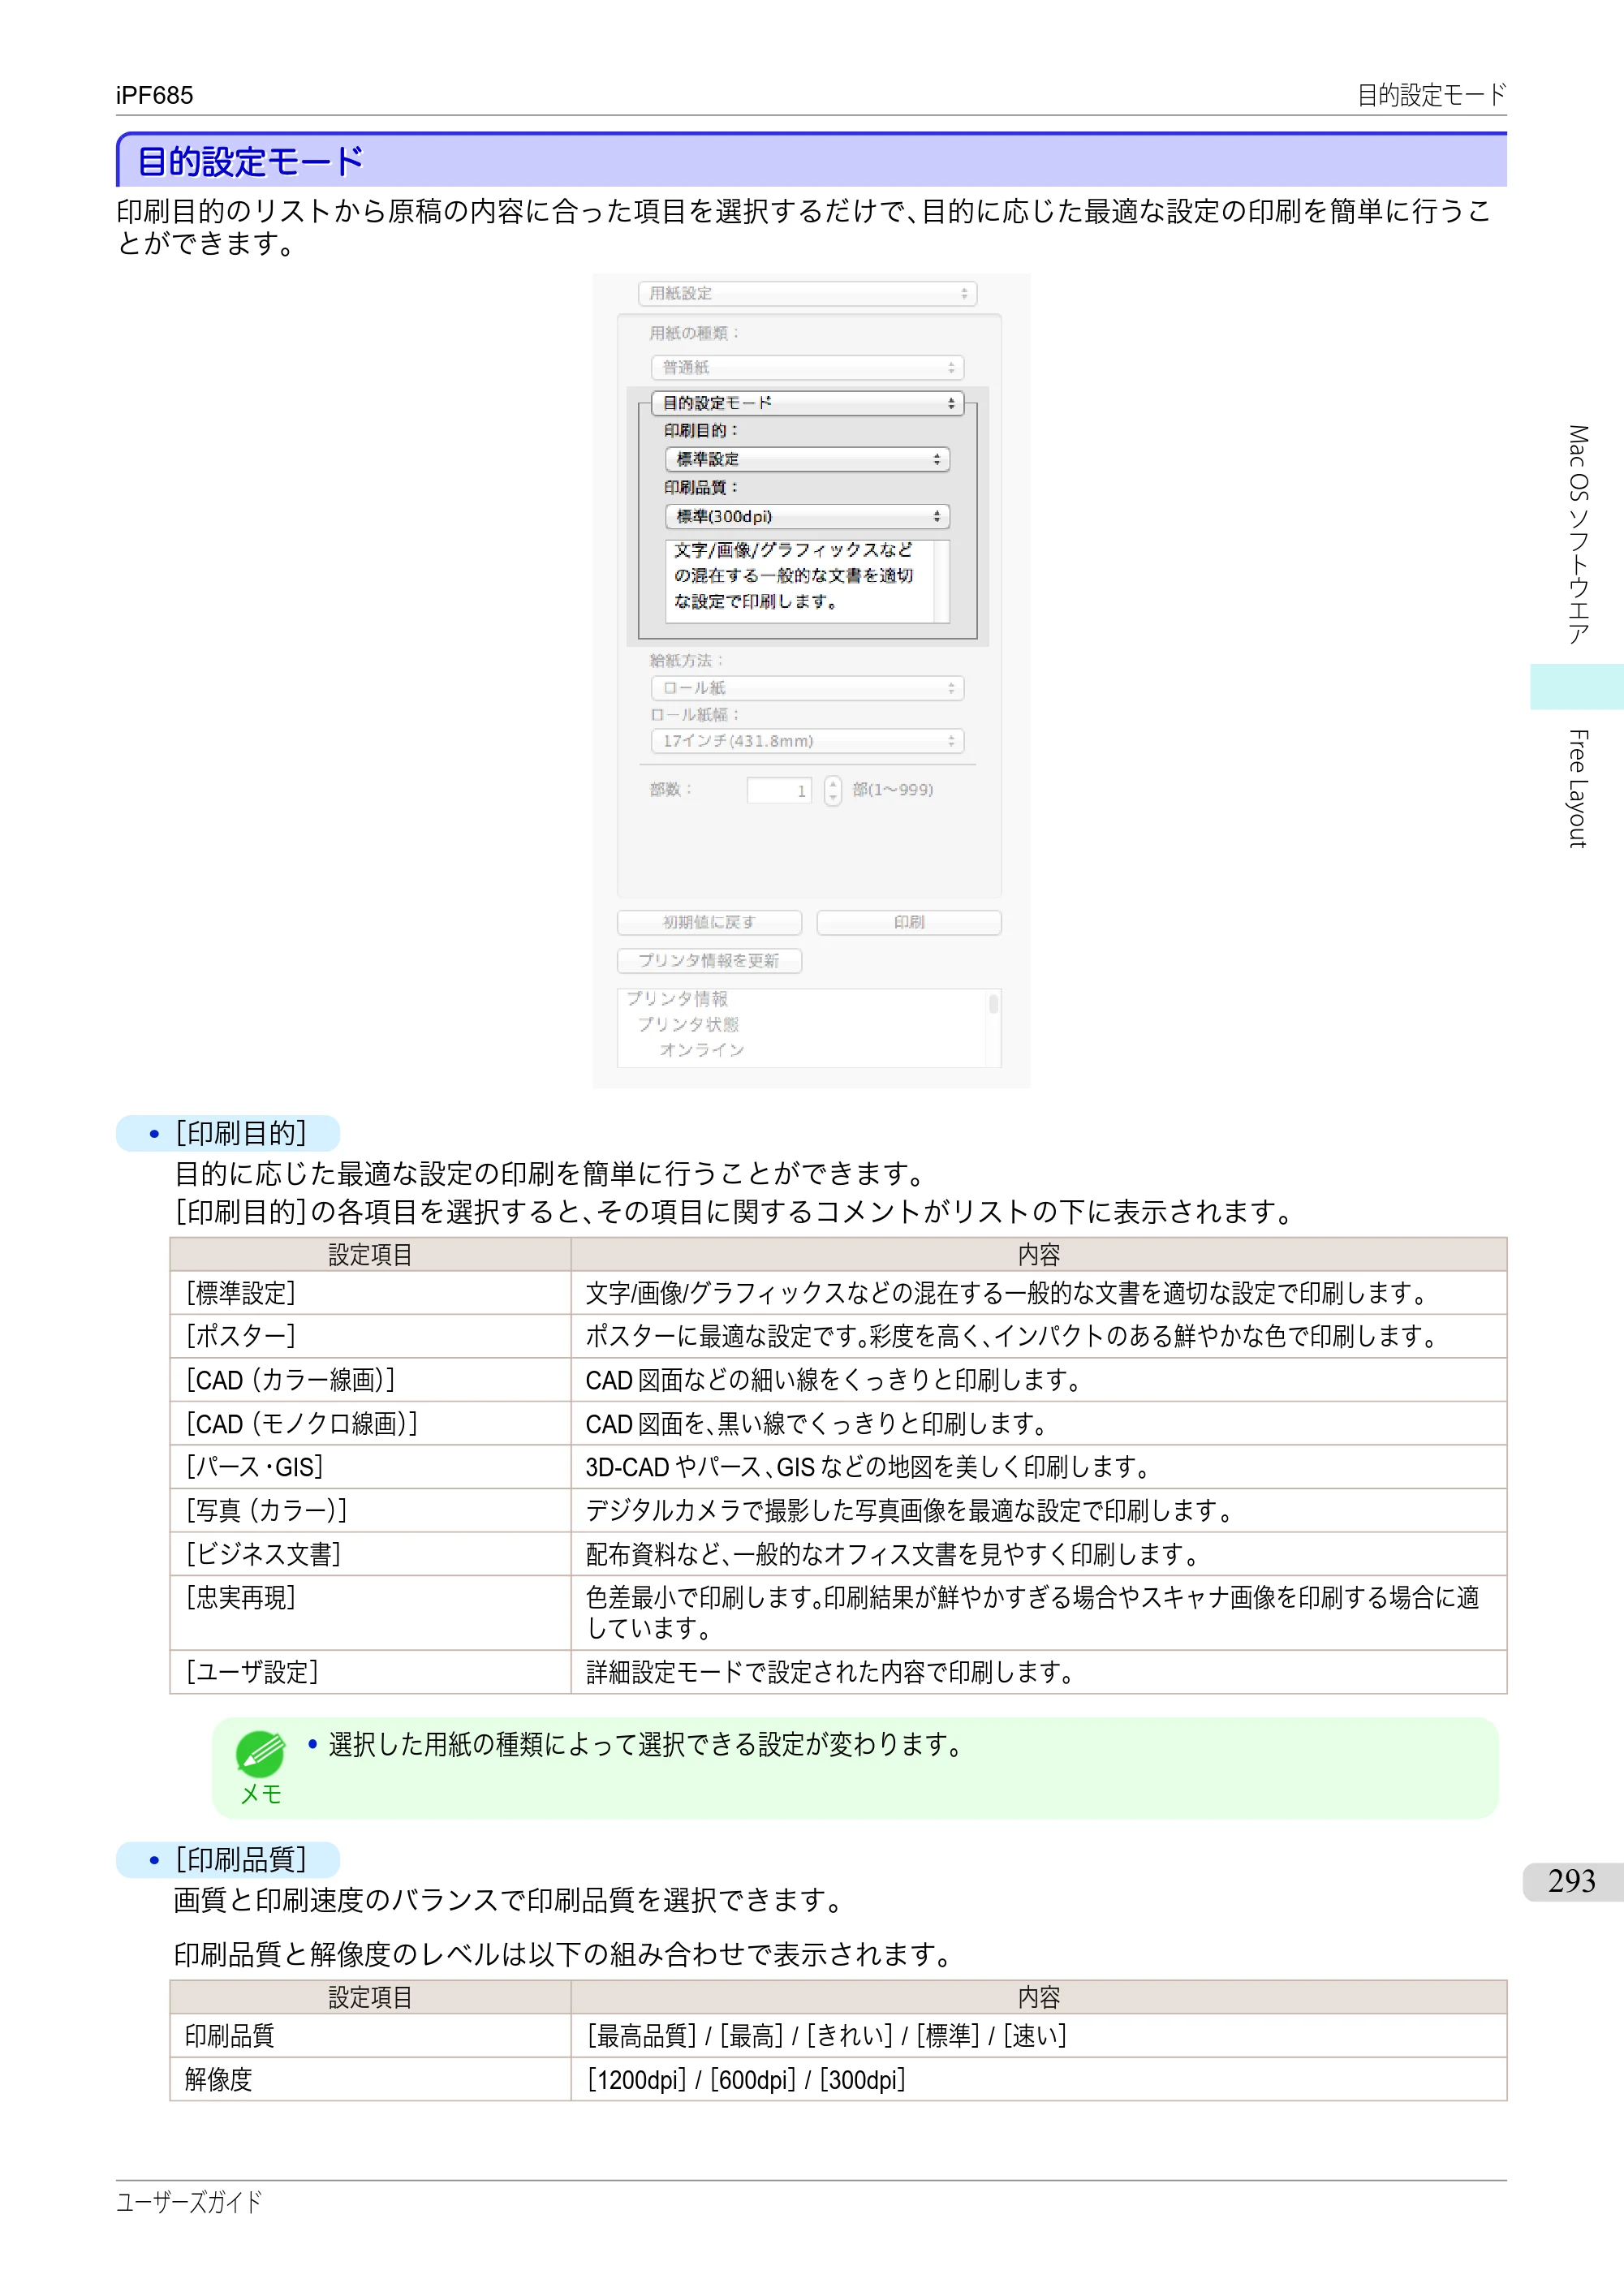
Task: Click the printer information list scrollbar
Action: point(993,1028)
